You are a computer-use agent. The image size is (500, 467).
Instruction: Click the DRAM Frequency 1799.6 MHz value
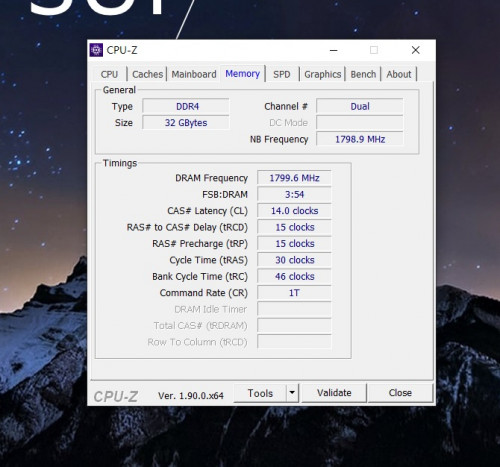coord(294,178)
